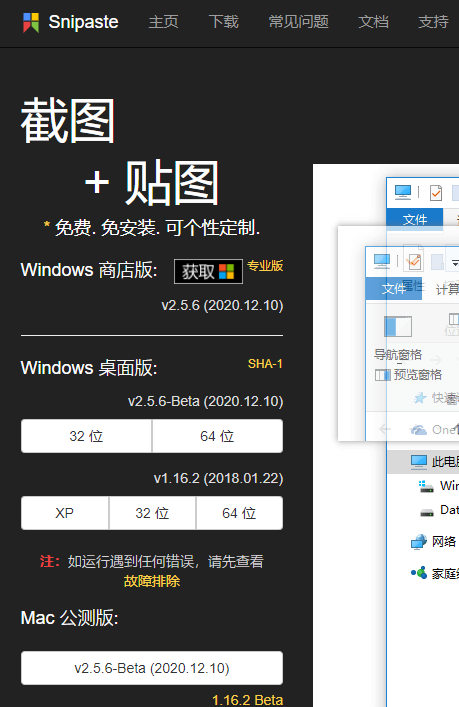Click the back arrow in Explorer window
The image size is (459, 707).
pos(385,429)
